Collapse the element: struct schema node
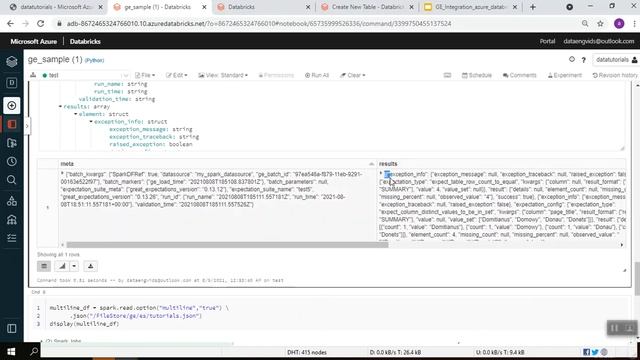 (x=76, y=114)
